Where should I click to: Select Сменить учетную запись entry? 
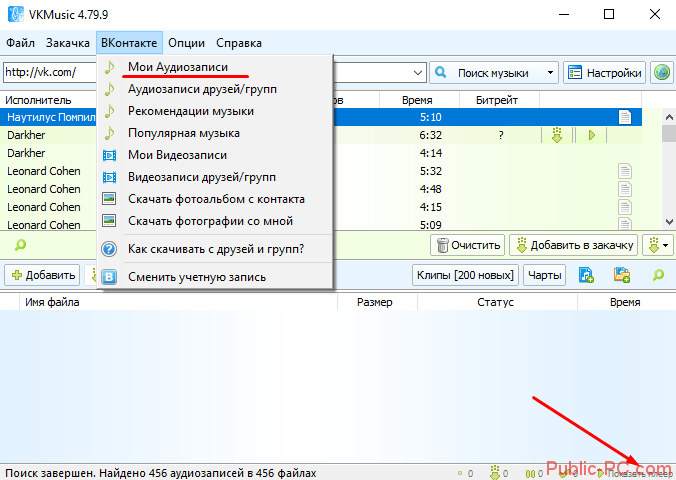pyautogui.click(x=215, y=277)
